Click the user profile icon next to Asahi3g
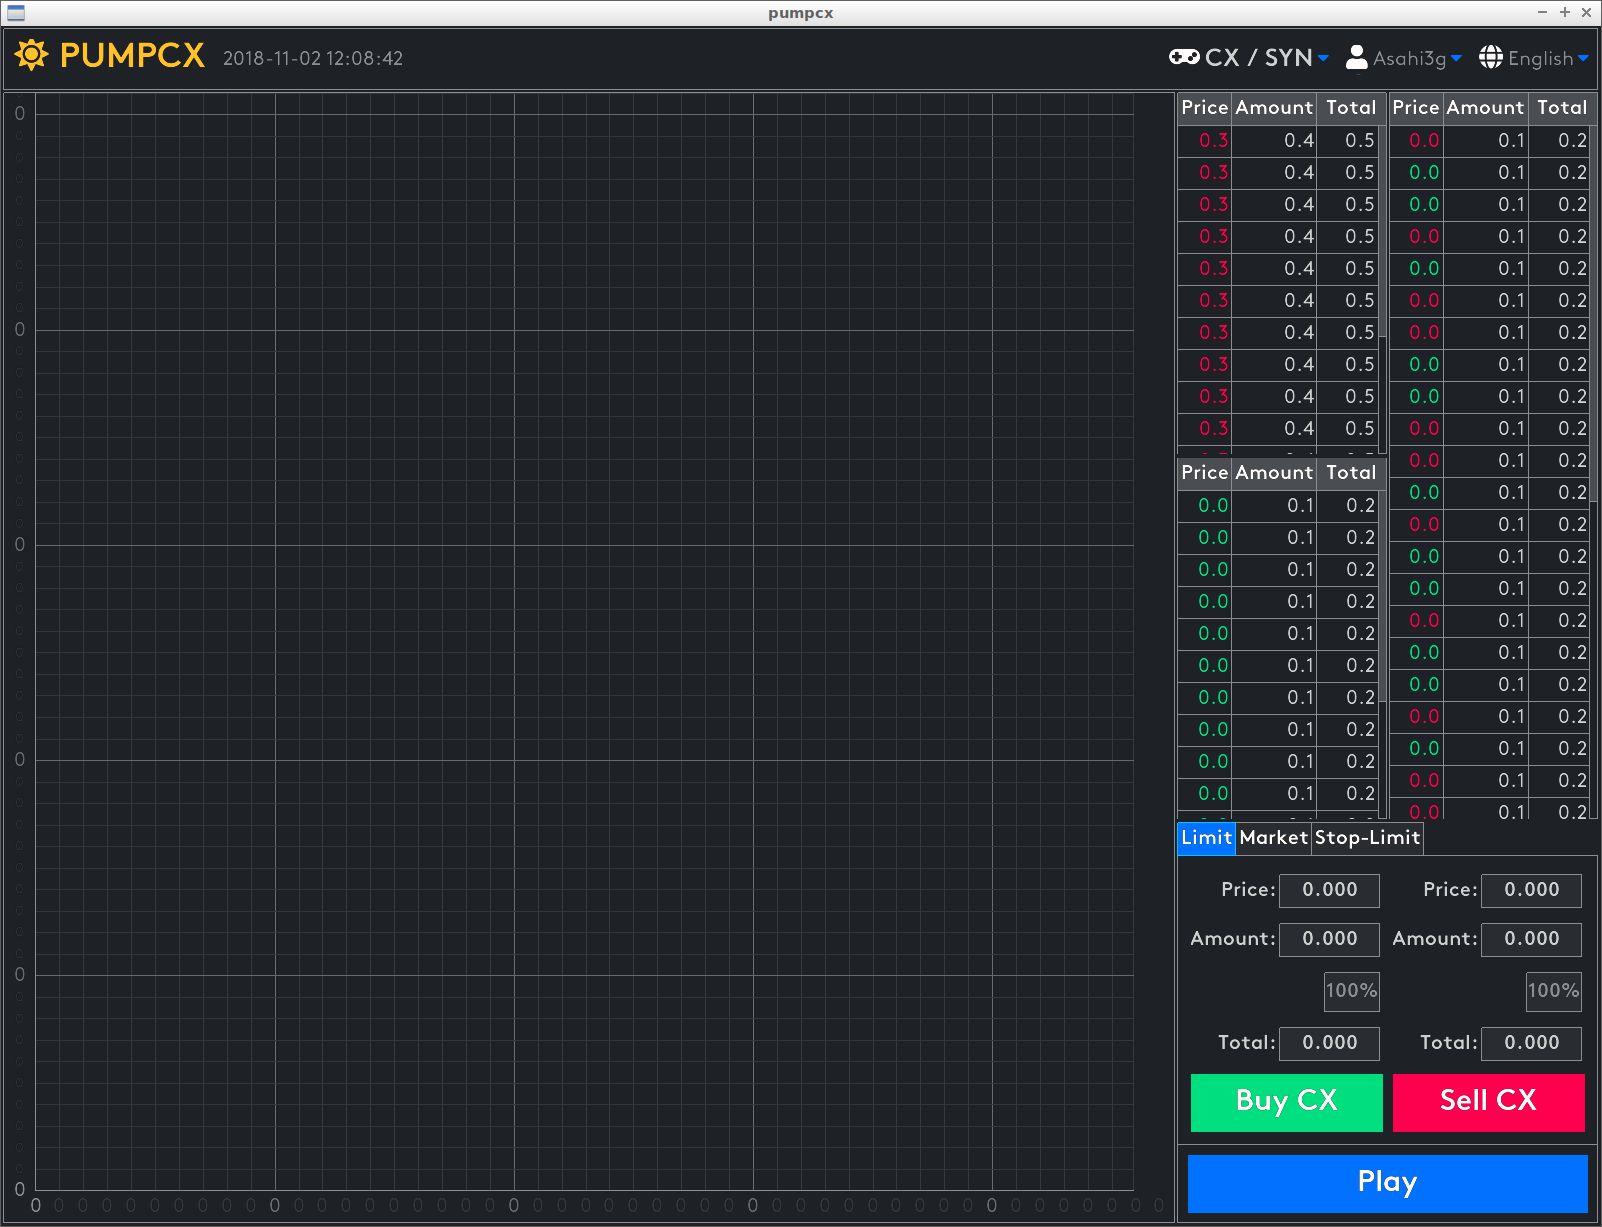Image resolution: width=1602 pixels, height=1227 pixels. pyautogui.click(x=1357, y=57)
